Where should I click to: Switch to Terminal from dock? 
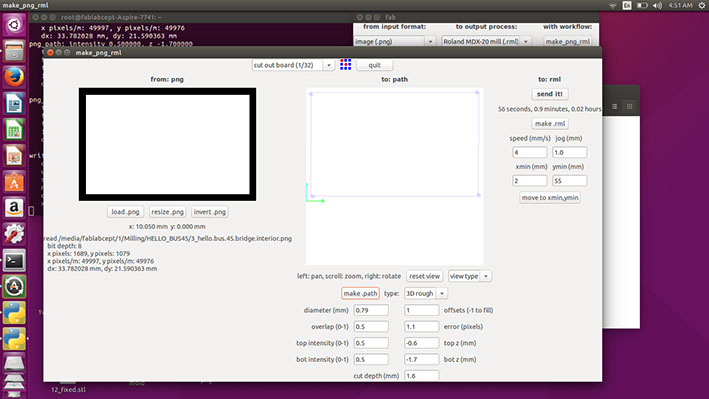14,261
